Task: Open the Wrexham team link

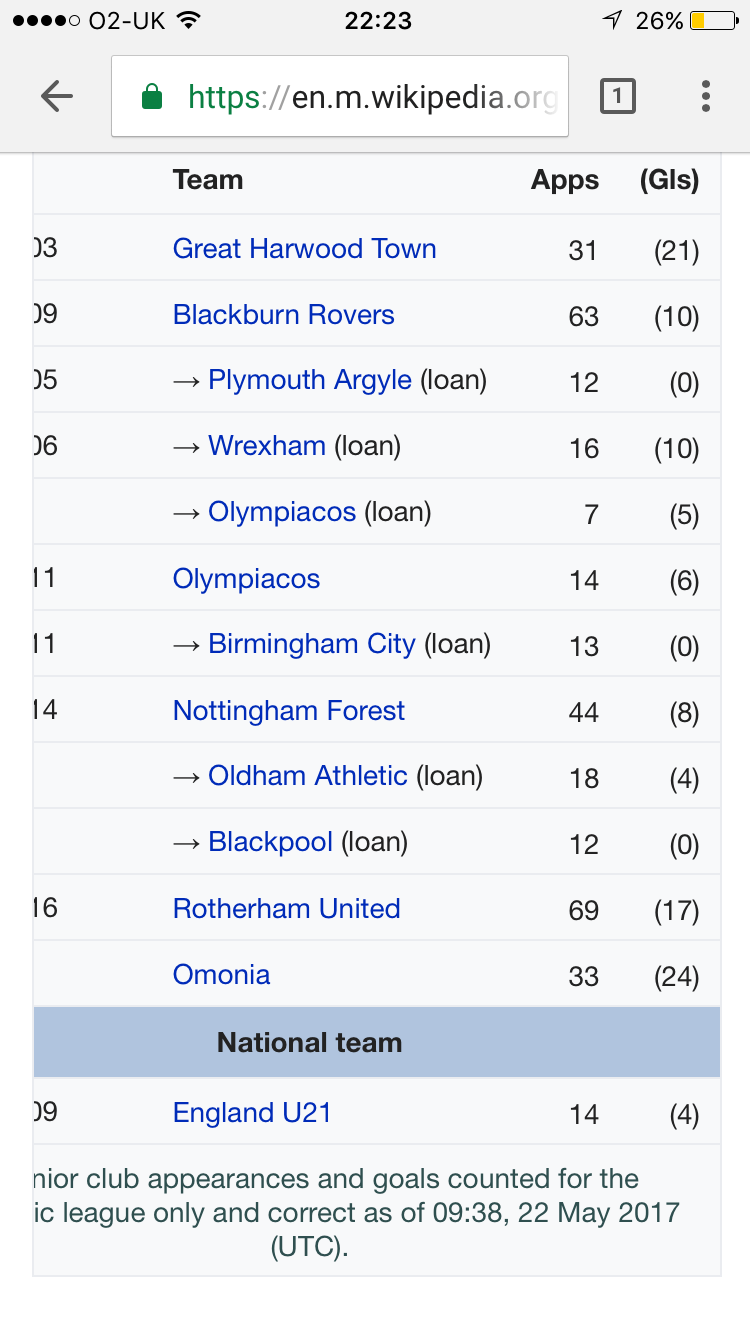Action: pos(266,446)
